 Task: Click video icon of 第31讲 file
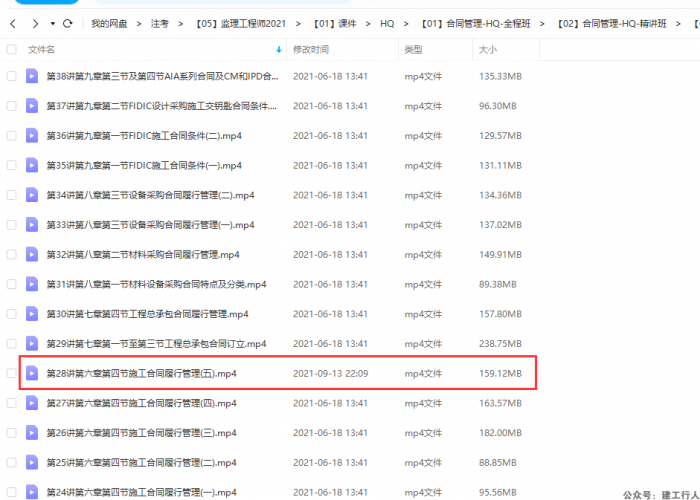(x=32, y=284)
